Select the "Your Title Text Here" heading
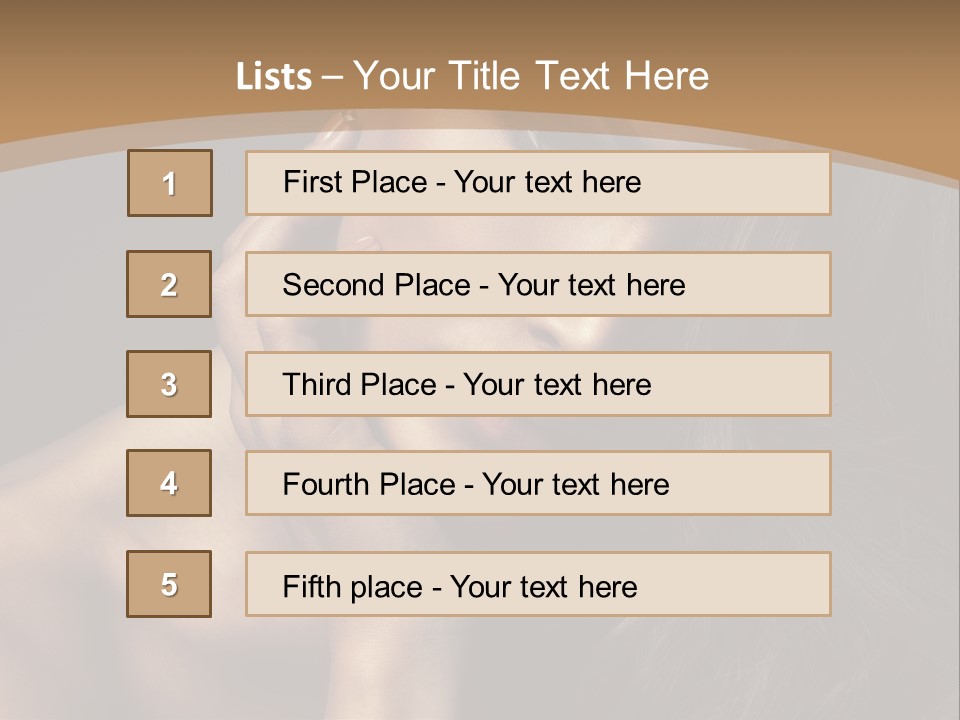Image resolution: width=960 pixels, height=720 pixels. click(531, 76)
